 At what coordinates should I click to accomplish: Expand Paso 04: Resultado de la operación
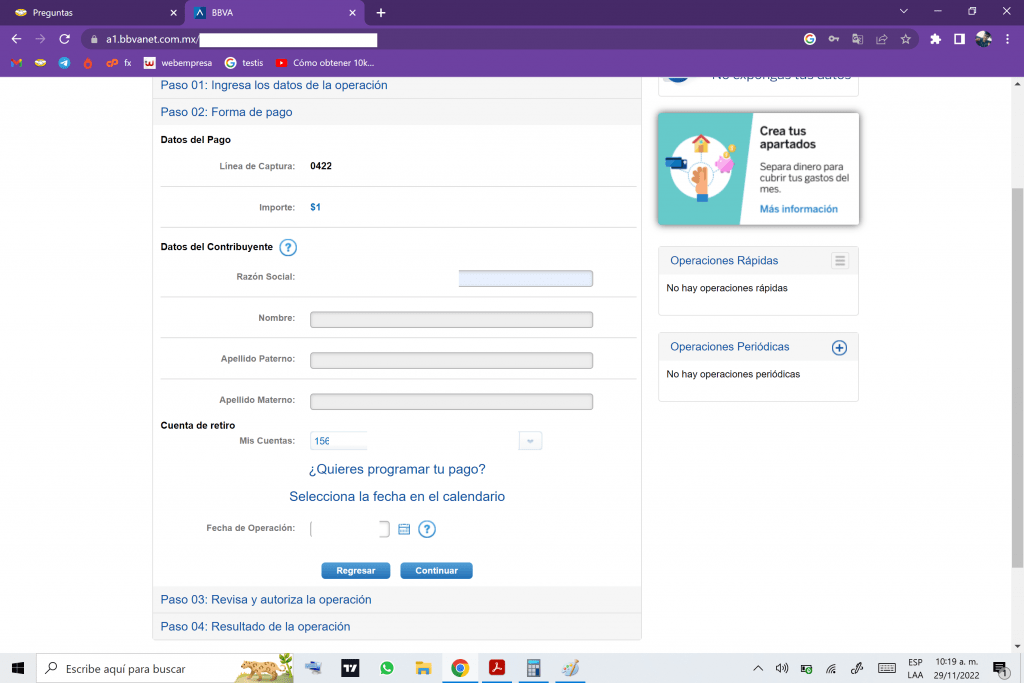(x=255, y=627)
